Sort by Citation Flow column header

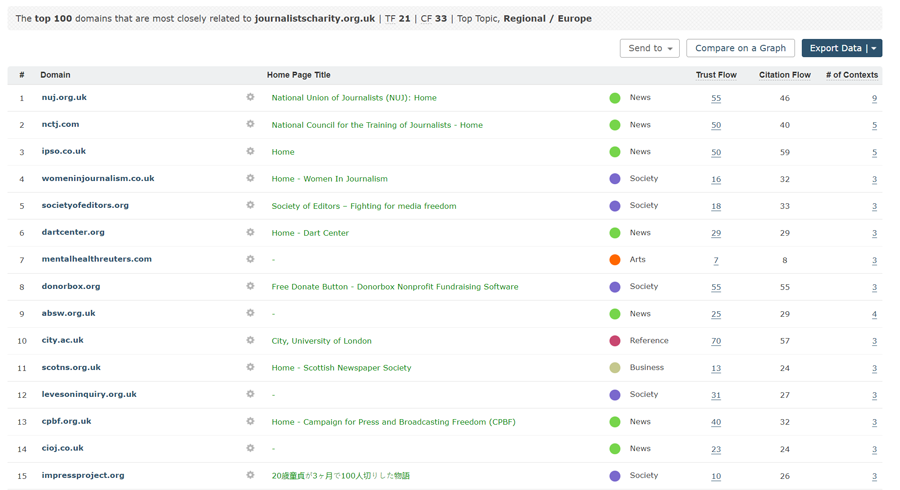tap(784, 75)
